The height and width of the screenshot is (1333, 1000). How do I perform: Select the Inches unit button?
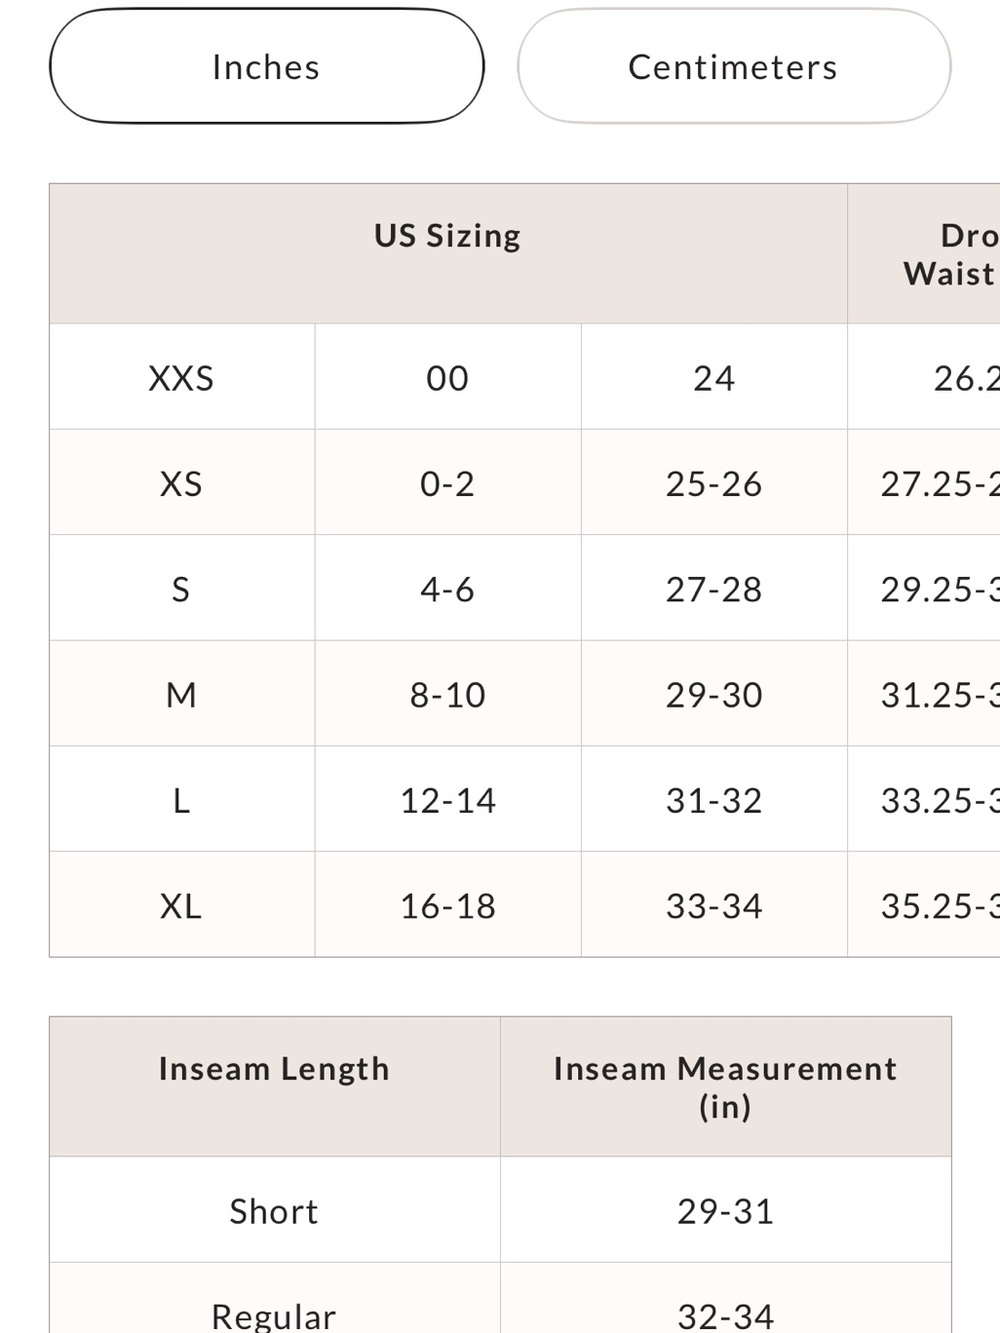[266, 67]
